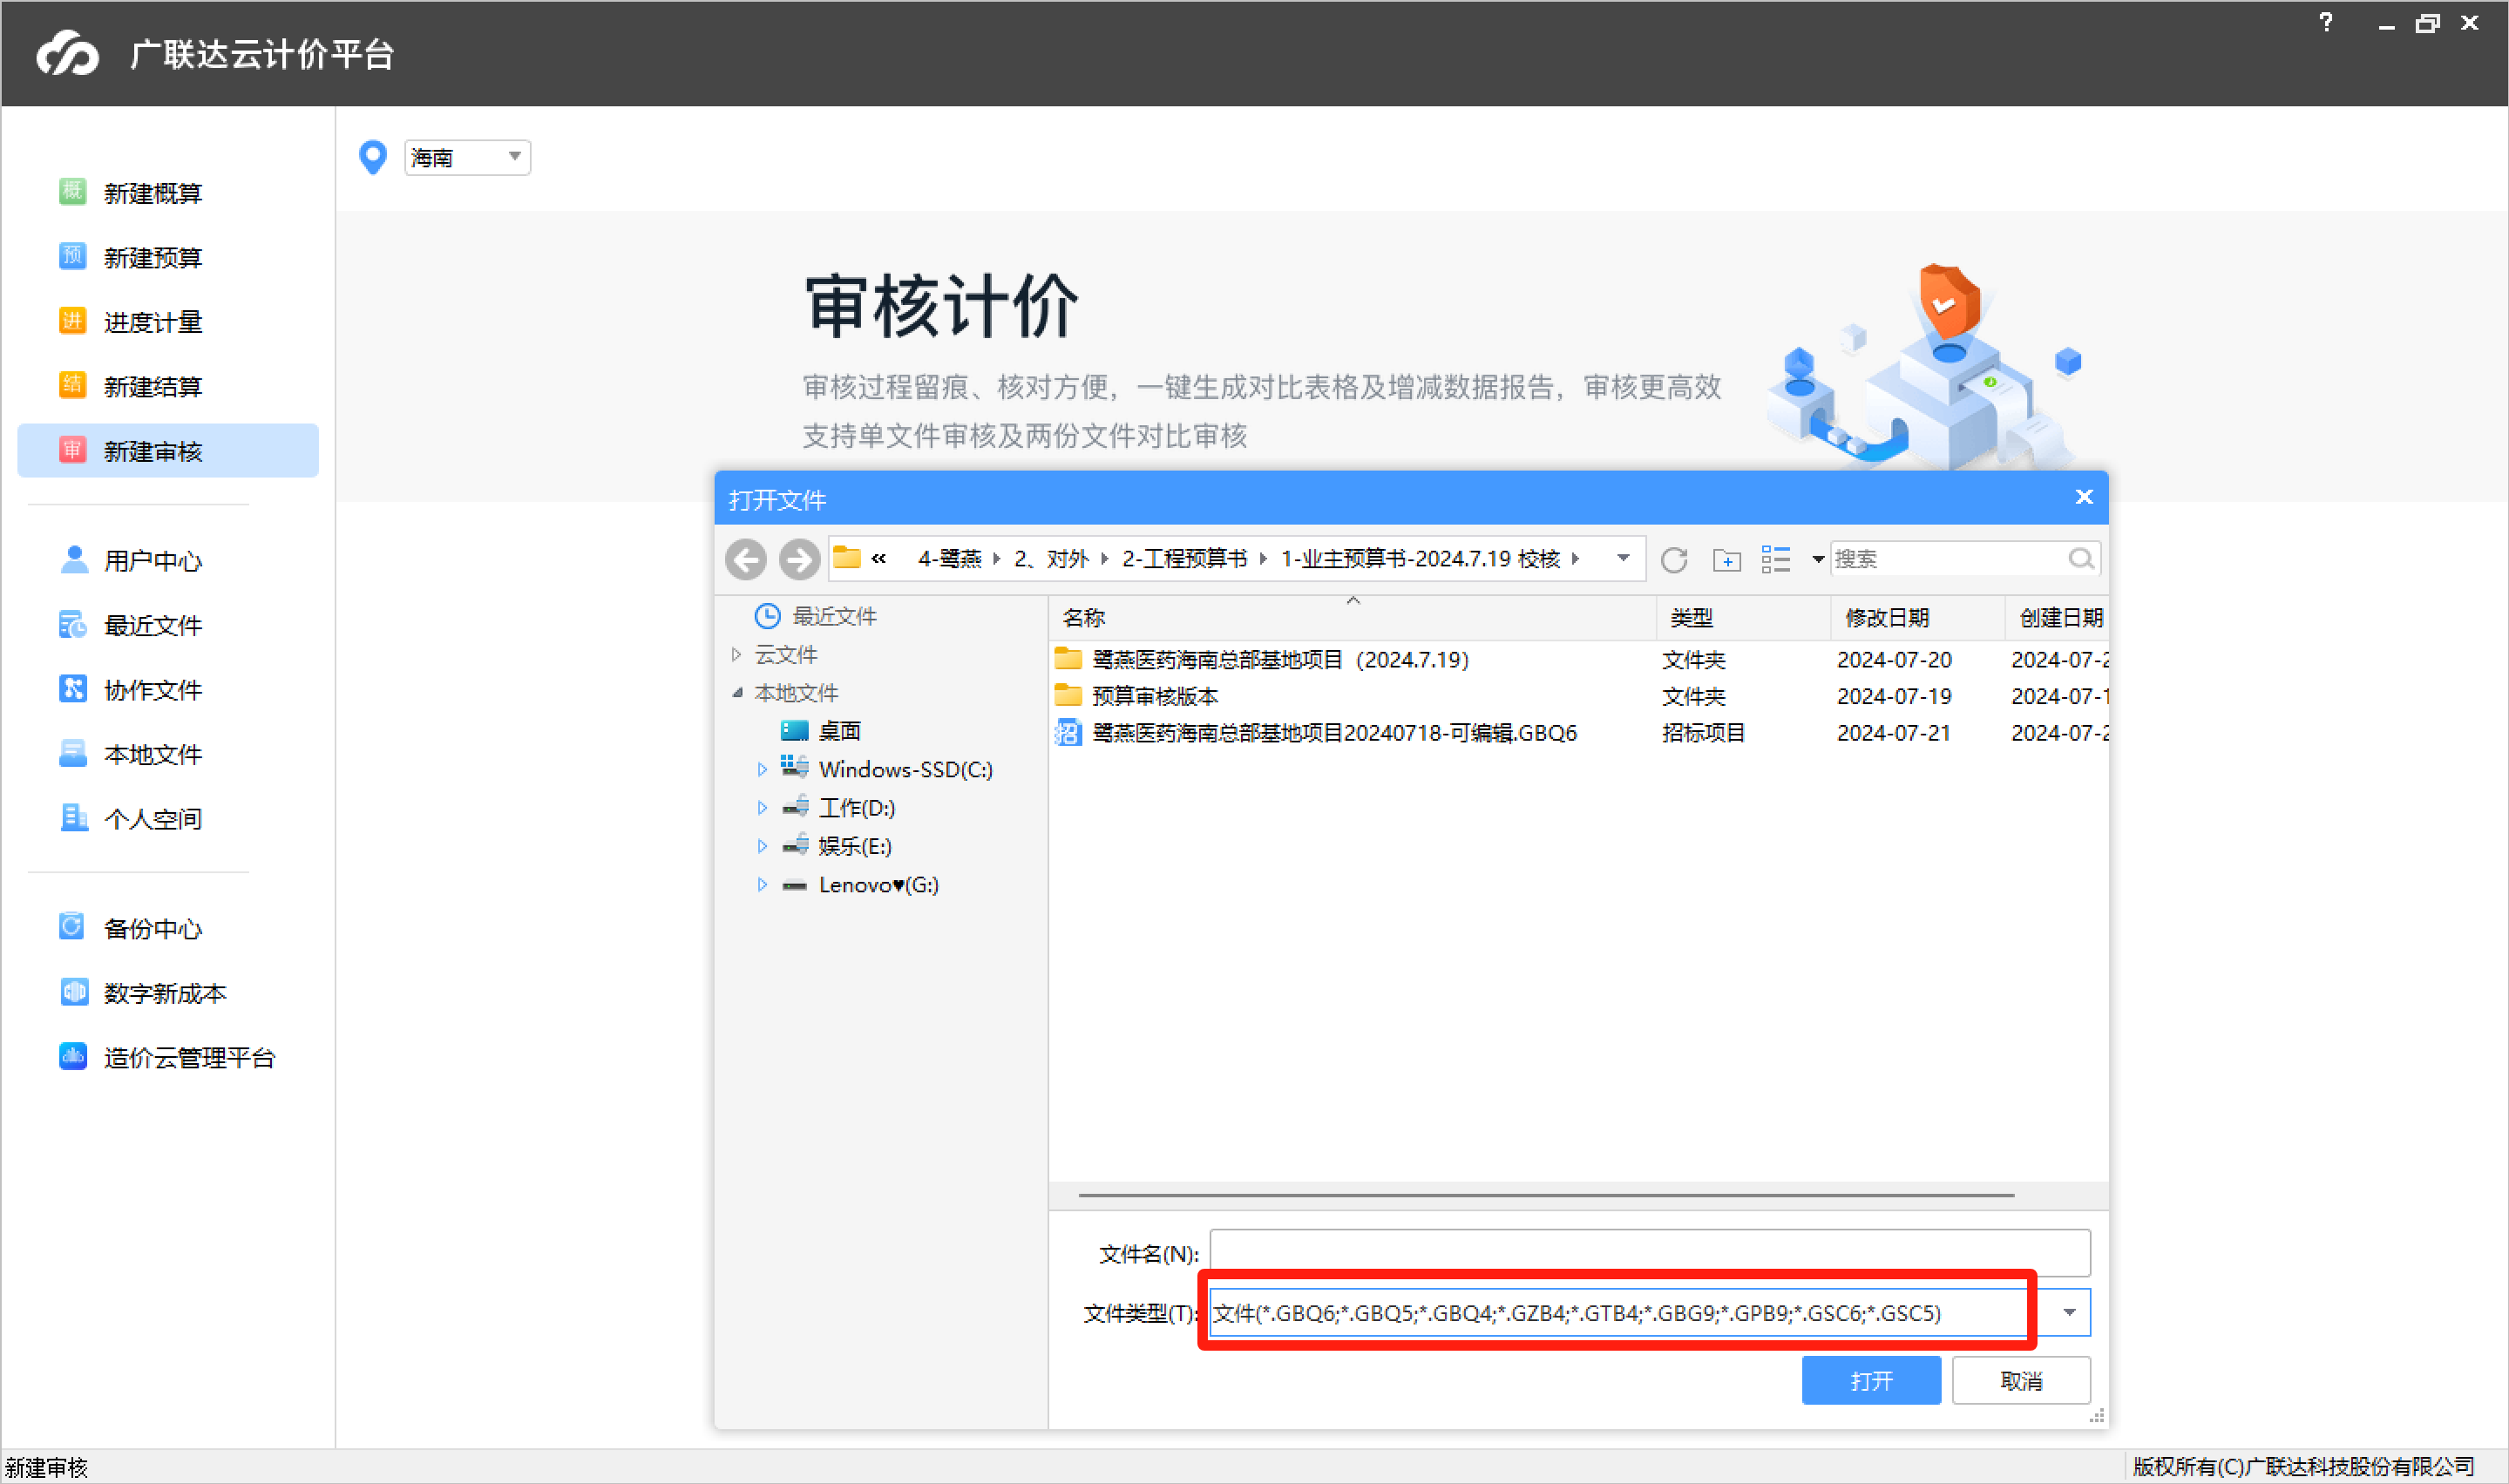The image size is (2509, 1484).
Task: Click the GBQ6 file icon in file list
Action: (x=1068, y=733)
